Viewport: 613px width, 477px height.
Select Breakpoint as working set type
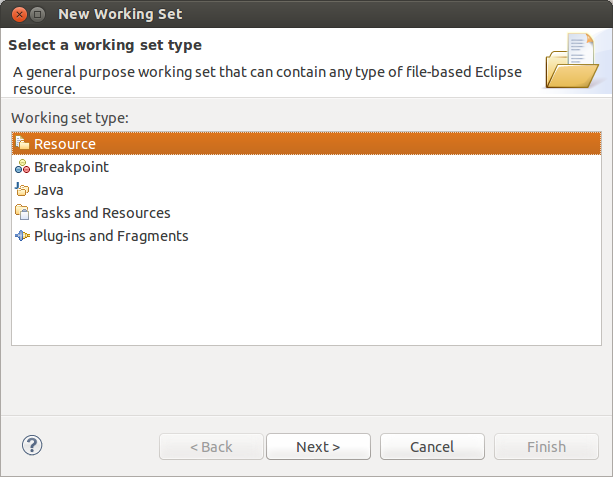pyautogui.click(x=306, y=167)
